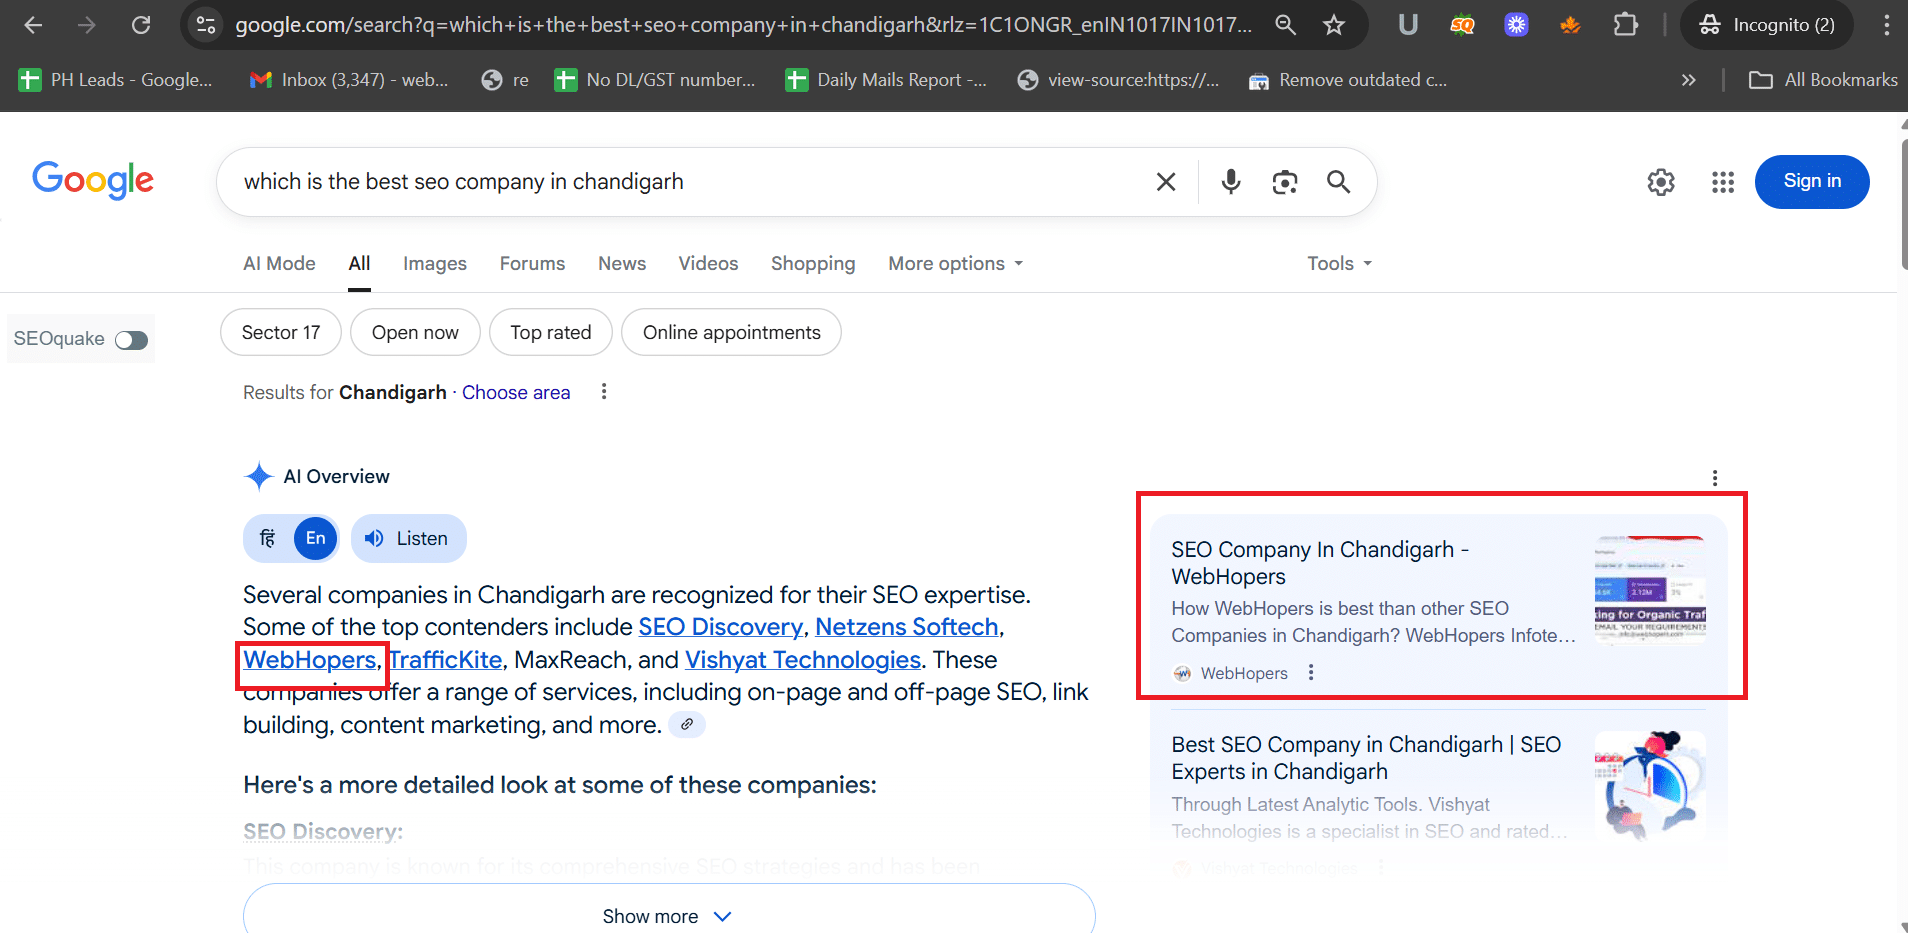This screenshot has height=933, width=1908.
Task: Click the source link chip icon
Action: [x=687, y=725]
